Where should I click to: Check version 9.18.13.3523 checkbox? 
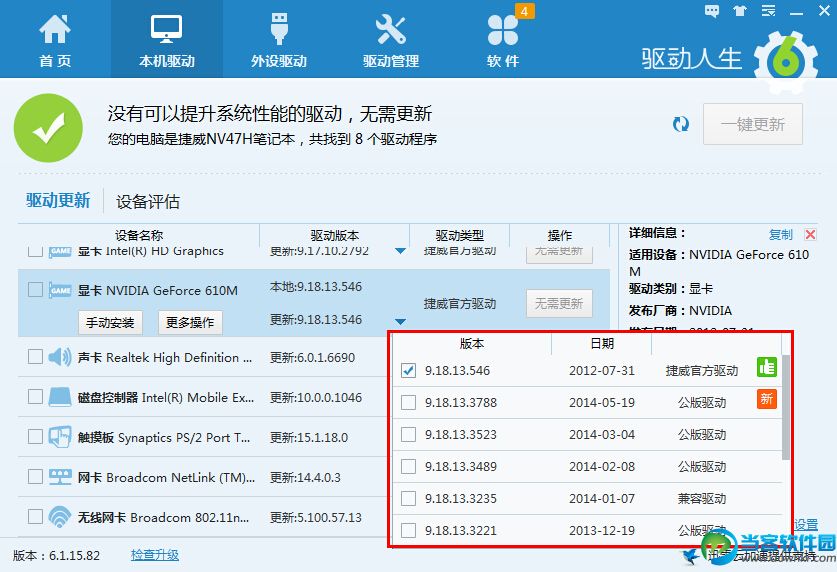(408, 434)
